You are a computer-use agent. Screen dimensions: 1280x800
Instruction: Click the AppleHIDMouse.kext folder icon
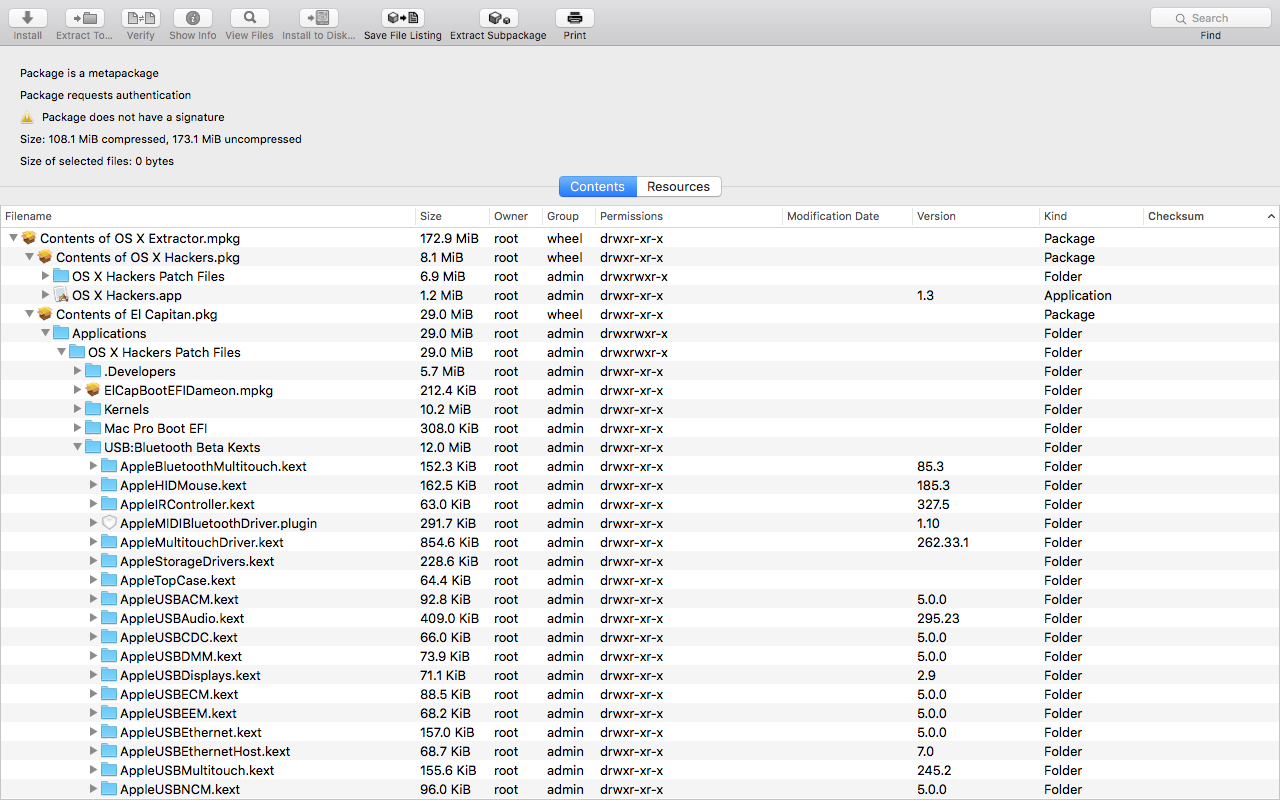tap(109, 485)
